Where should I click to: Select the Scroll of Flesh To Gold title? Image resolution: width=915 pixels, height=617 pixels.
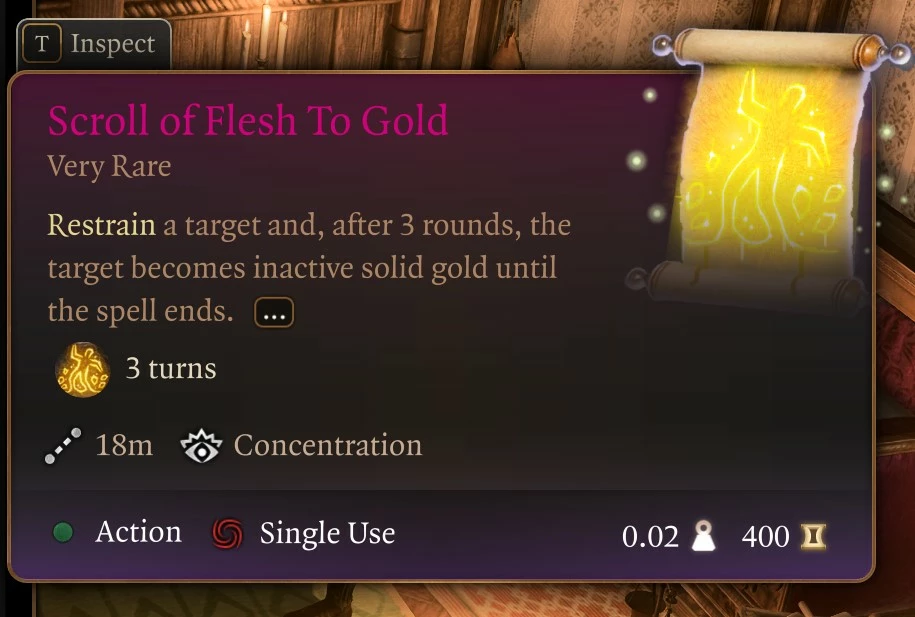[248, 120]
